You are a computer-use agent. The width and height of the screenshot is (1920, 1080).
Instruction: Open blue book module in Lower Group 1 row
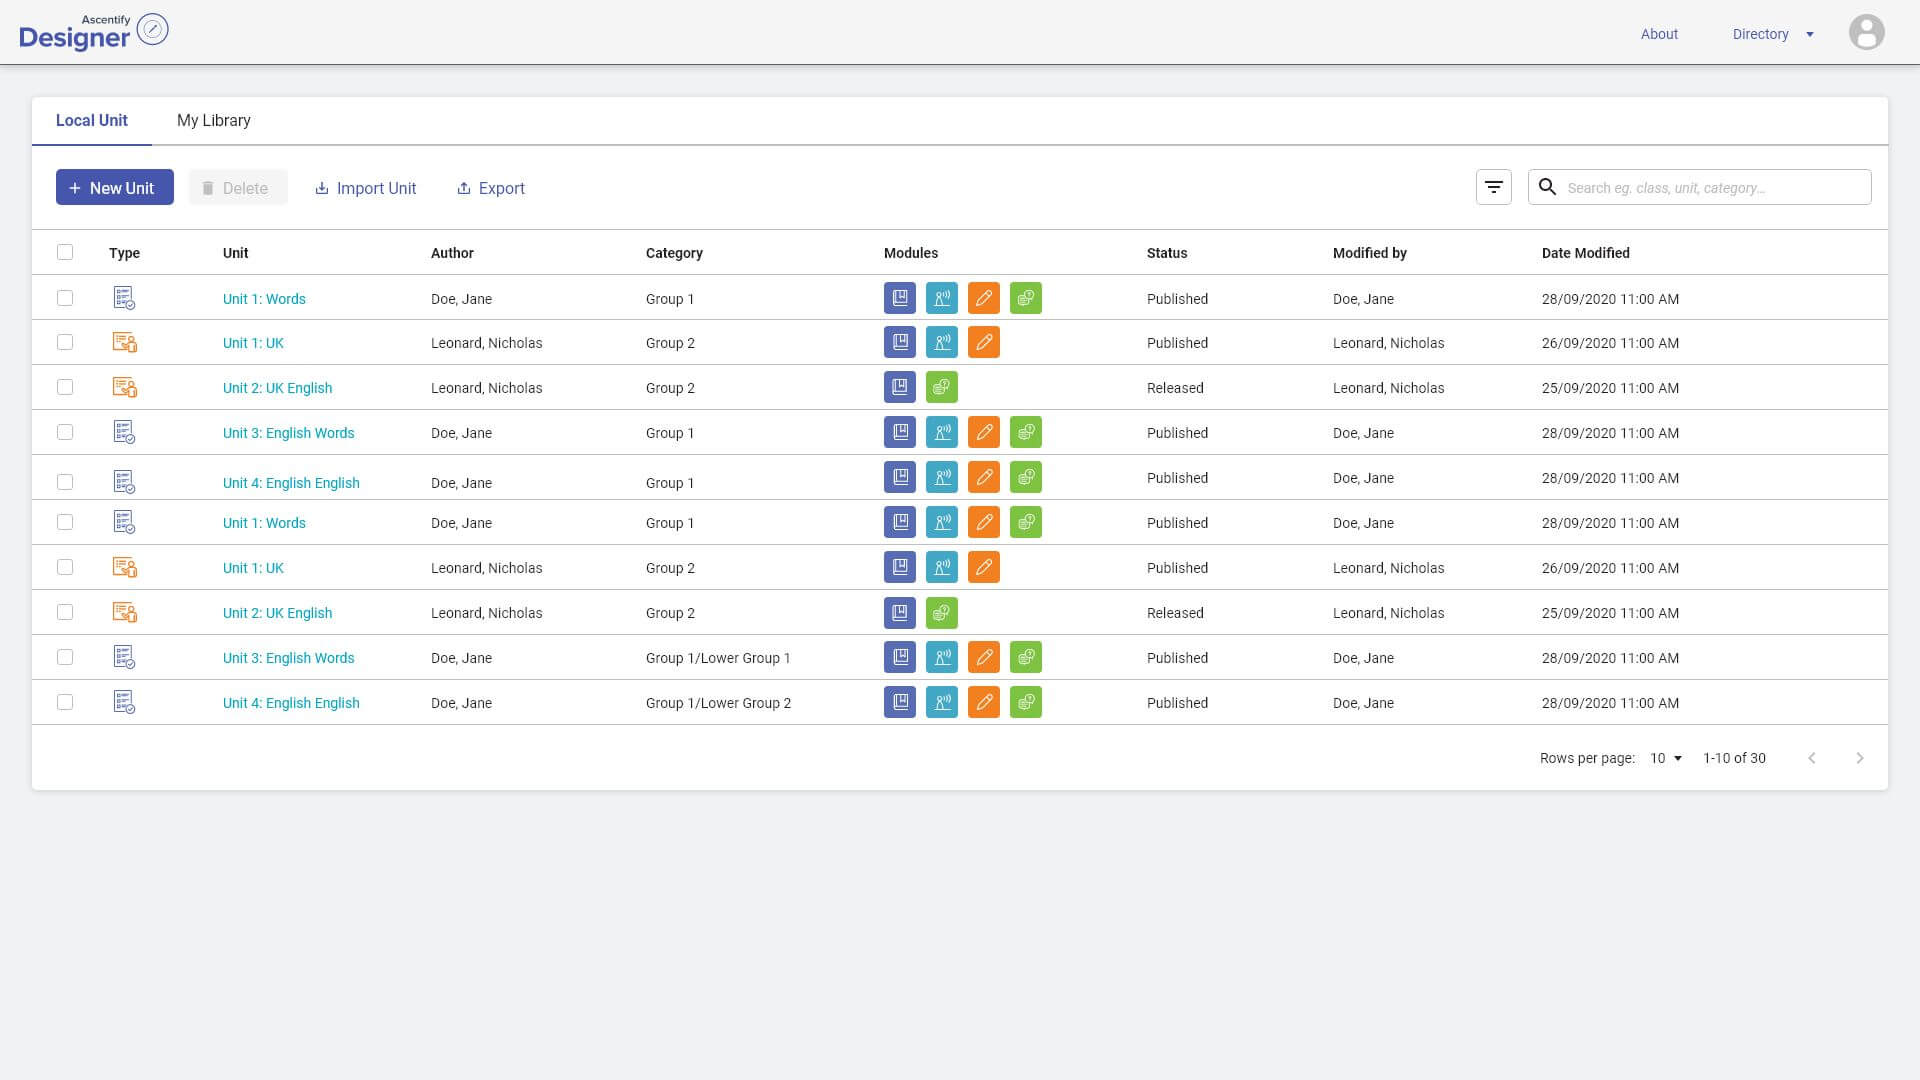click(900, 657)
